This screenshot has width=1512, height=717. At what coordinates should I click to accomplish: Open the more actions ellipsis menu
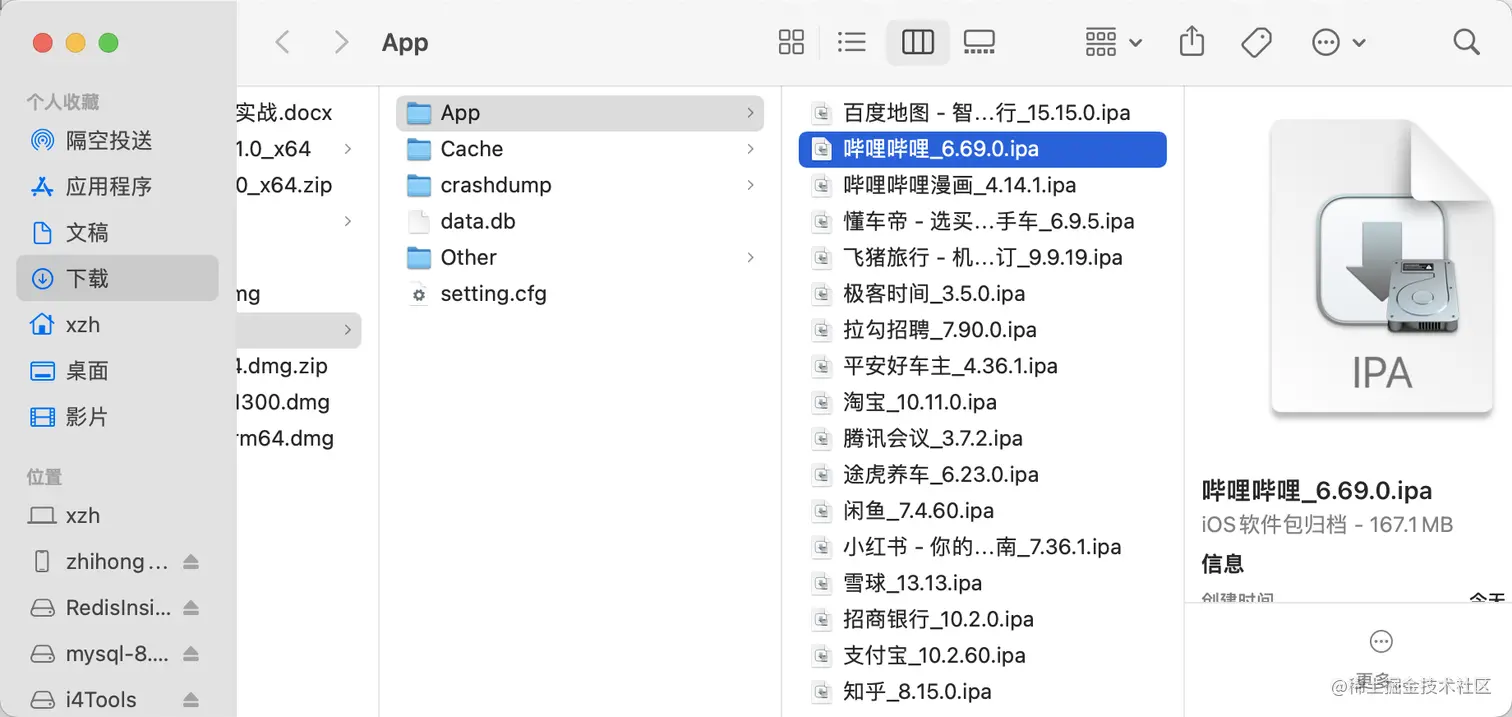pos(1338,42)
